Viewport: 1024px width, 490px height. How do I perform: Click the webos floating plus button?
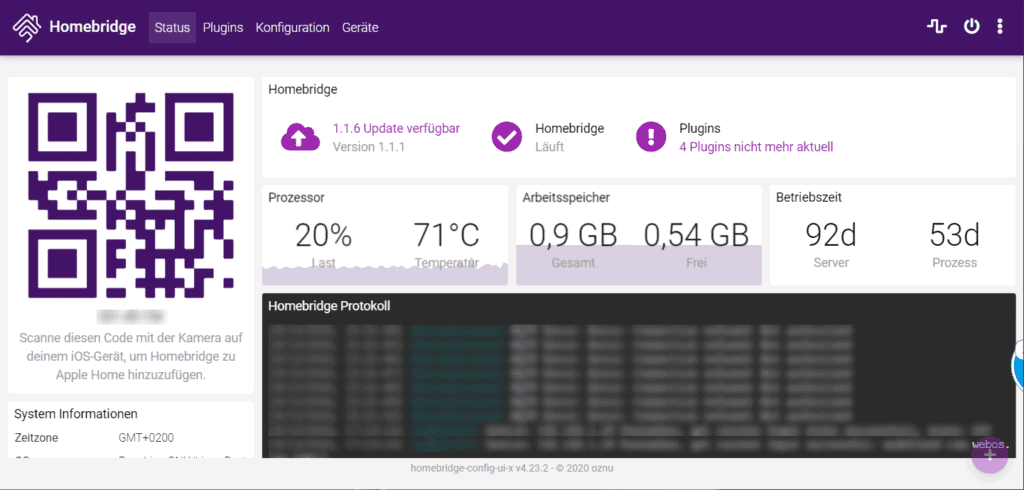coord(990,454)
